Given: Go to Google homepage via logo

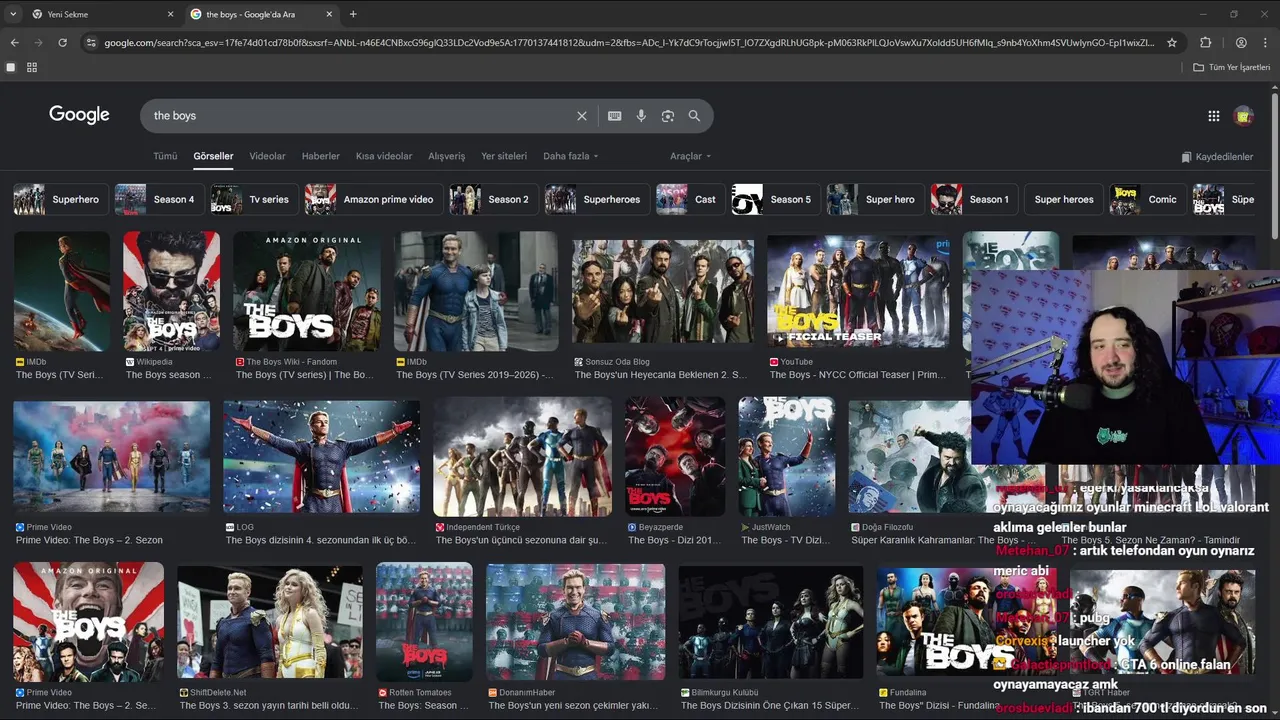Looking at the screenshot, I should click(79, 115).
